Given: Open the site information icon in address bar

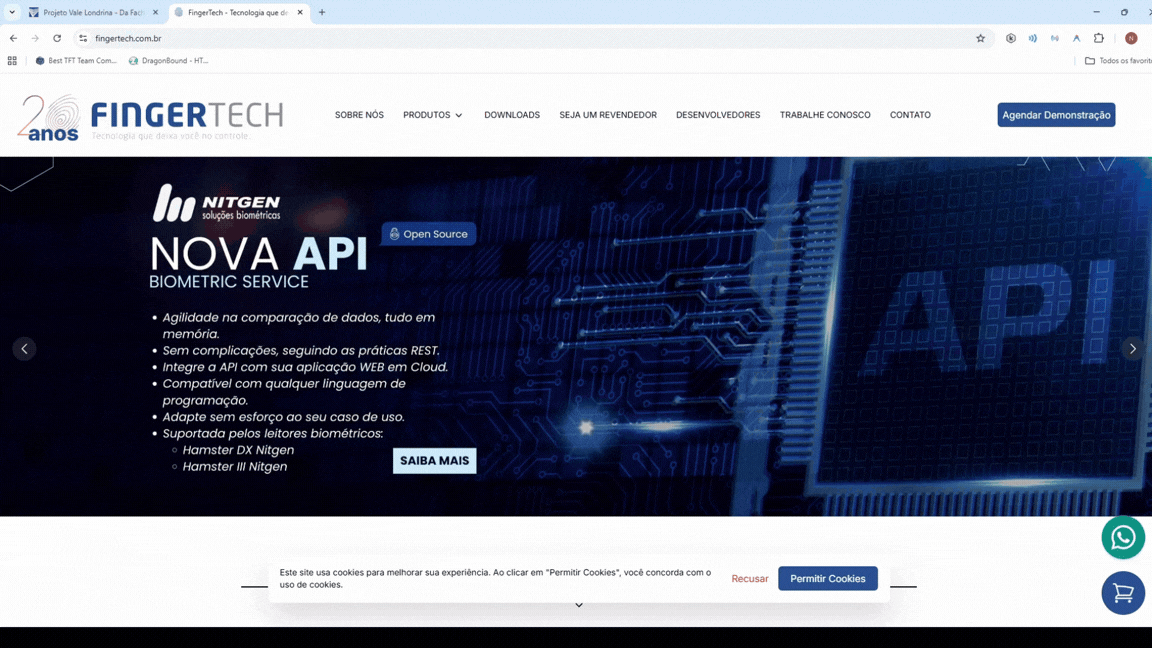Looking at the screenshot, I should pyautogui.click(x=82, y=38).
